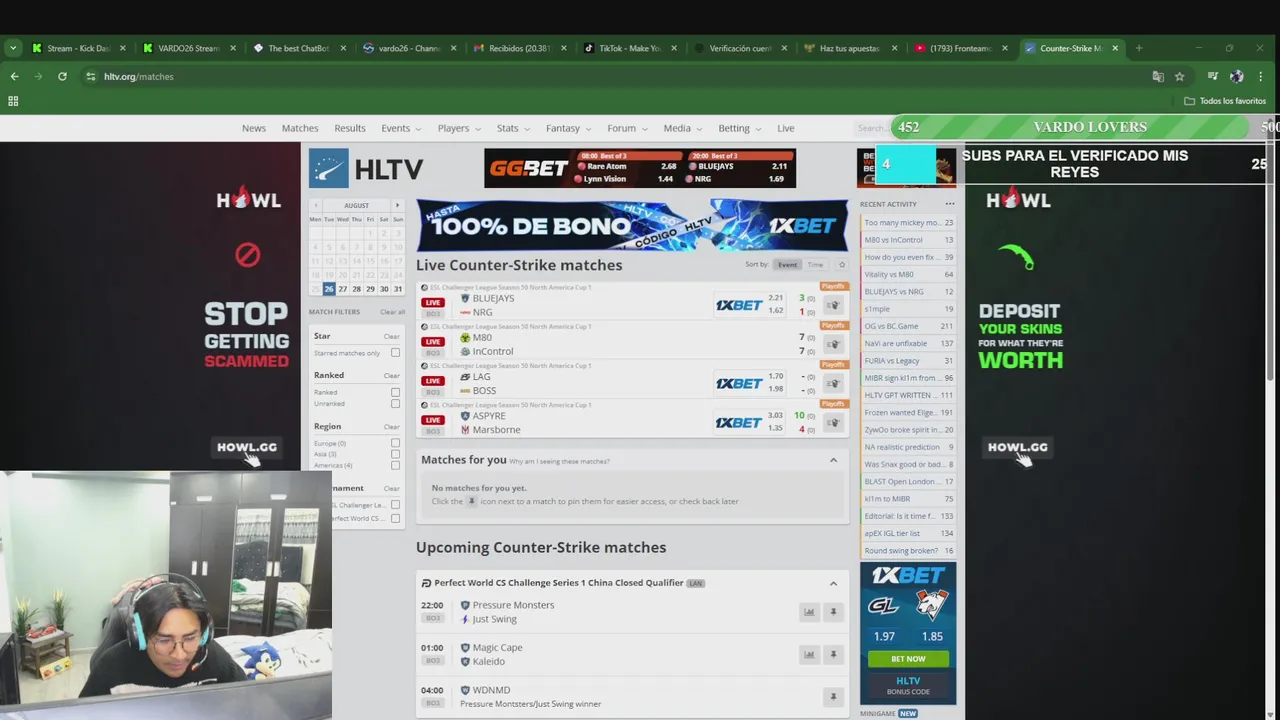Switch to the VARDO26 Stream tab
This screenshot has height=720, width=1280.
pyautogui.click(x=189, y=48)
